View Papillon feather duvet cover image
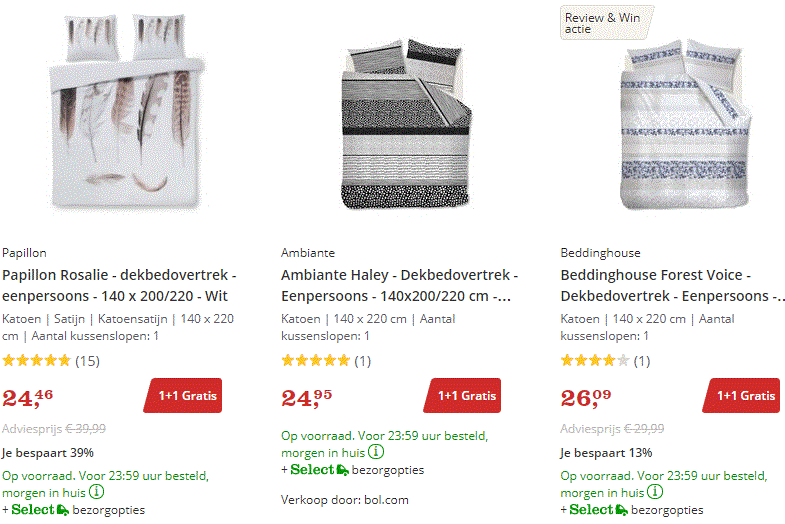Viewport: 785px width, 524px height. [x=119, y=118]
